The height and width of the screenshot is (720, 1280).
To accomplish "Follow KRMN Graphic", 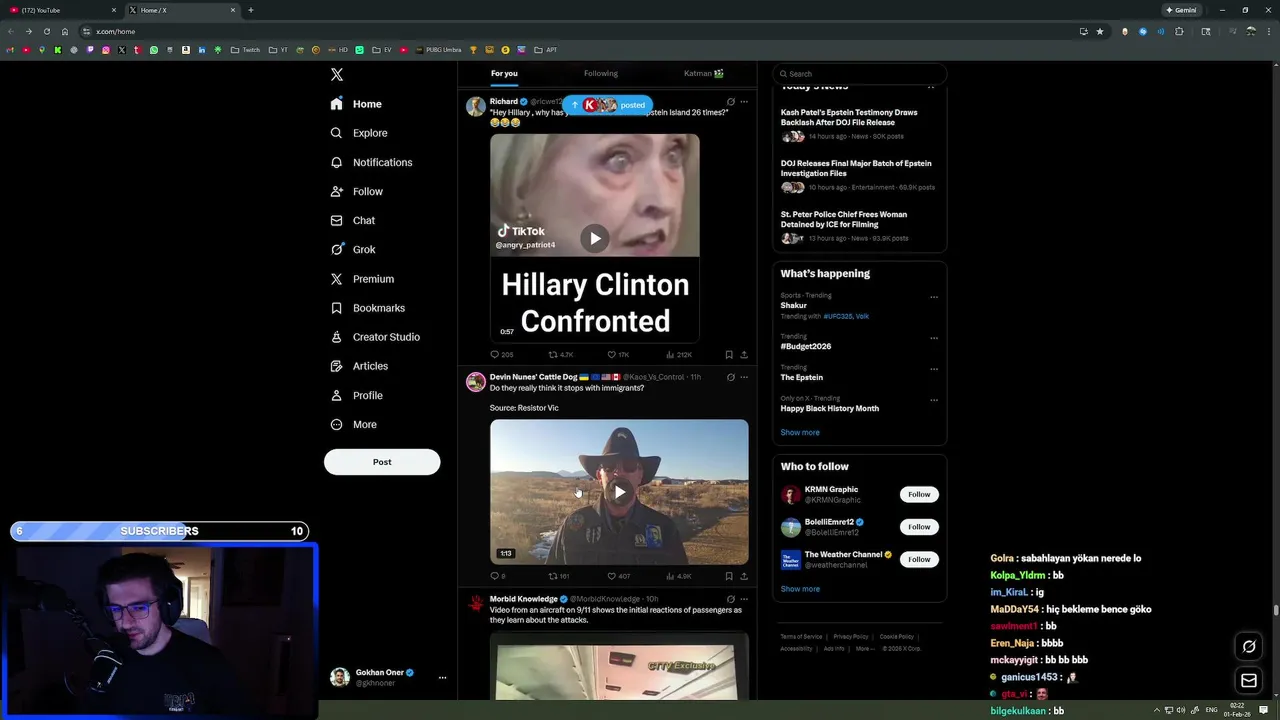I will pyautogui.click(x=919, y=494).
